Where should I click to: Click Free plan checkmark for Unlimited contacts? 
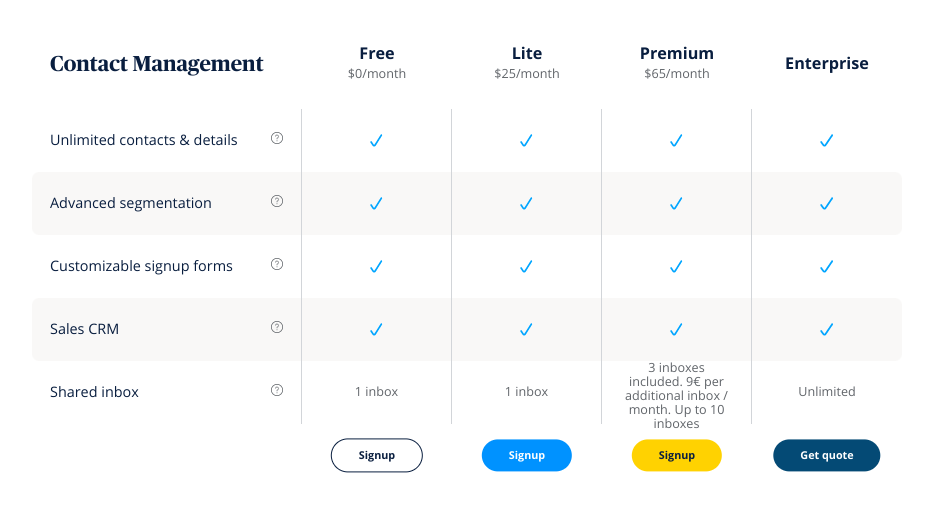coord(376,141)
